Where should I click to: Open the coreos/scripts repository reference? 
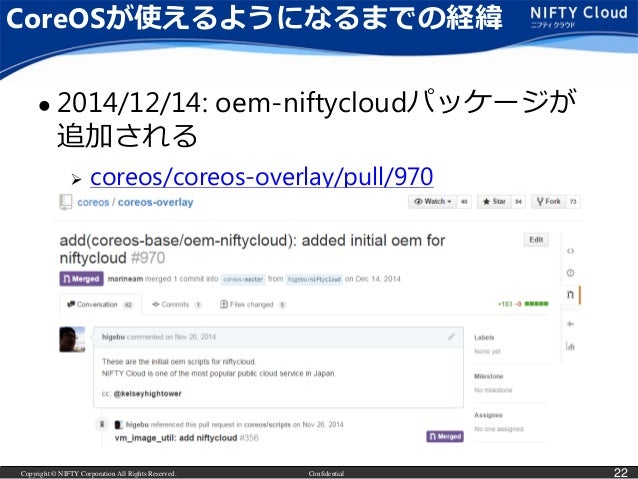click(x=267, y=424)
